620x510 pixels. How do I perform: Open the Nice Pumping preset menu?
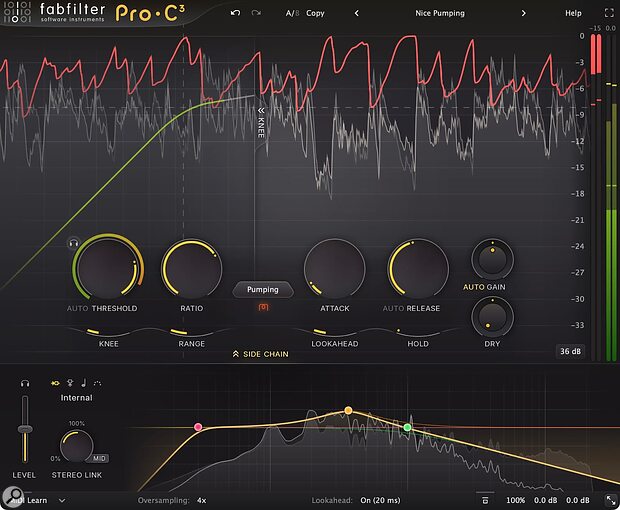440,13
